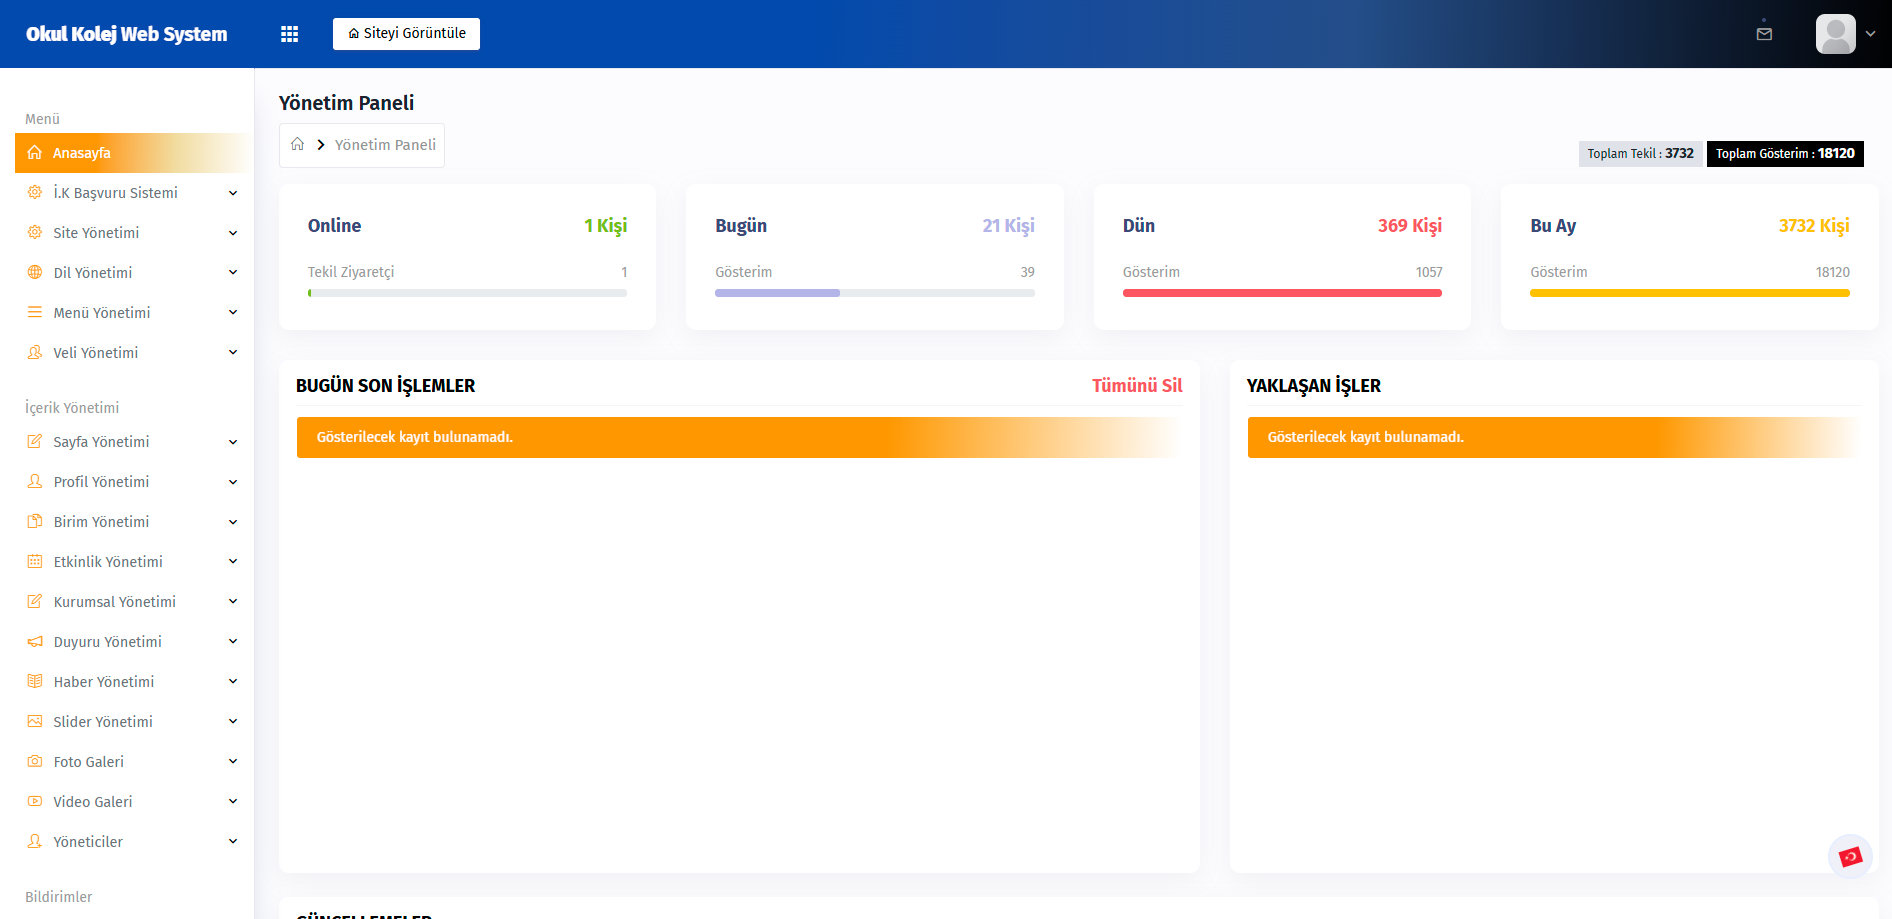Click the home icon in breadcrumb
This screenshot has height=919, width=1892.
click(x=298, y=145)
